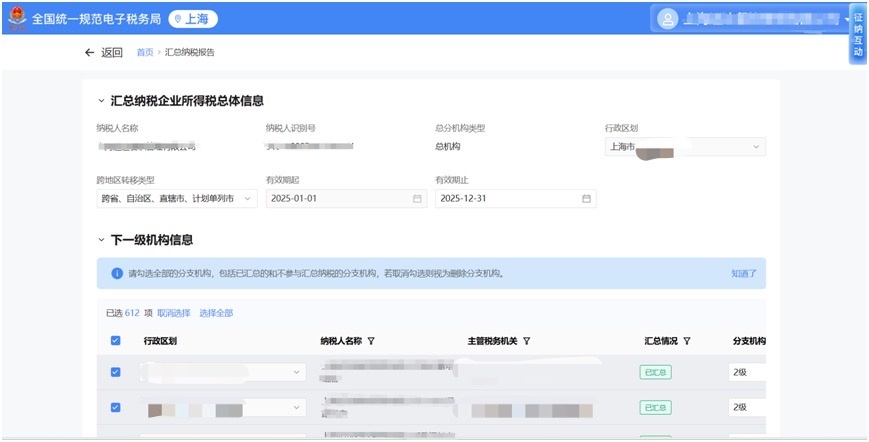Screen dimensions: 869x442
Task: Open the 跨地区转移类型 dropdown
Action: click(176, 199)
